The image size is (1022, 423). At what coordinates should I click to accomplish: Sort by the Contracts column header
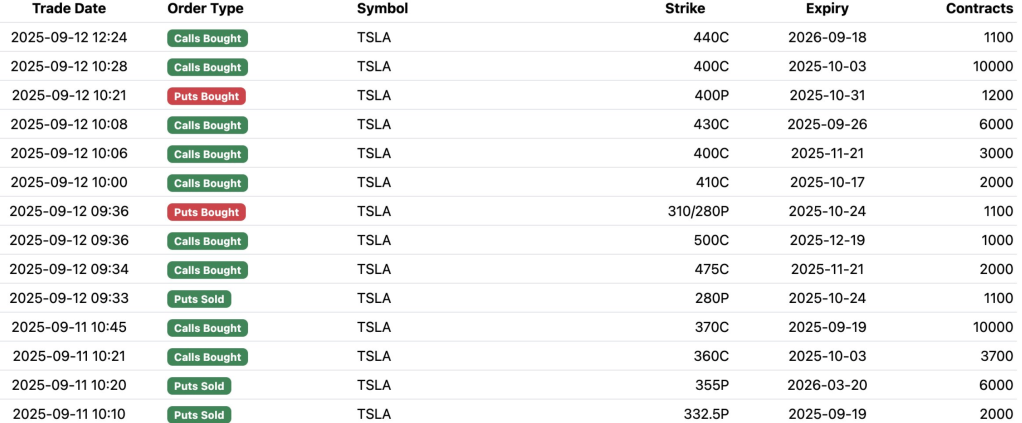tap(979, 9)
